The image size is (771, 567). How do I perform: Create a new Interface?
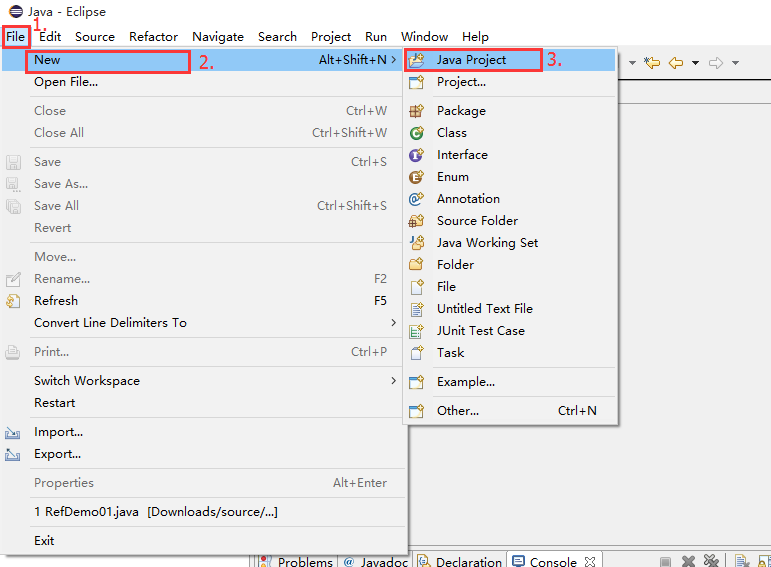point(509,155)
